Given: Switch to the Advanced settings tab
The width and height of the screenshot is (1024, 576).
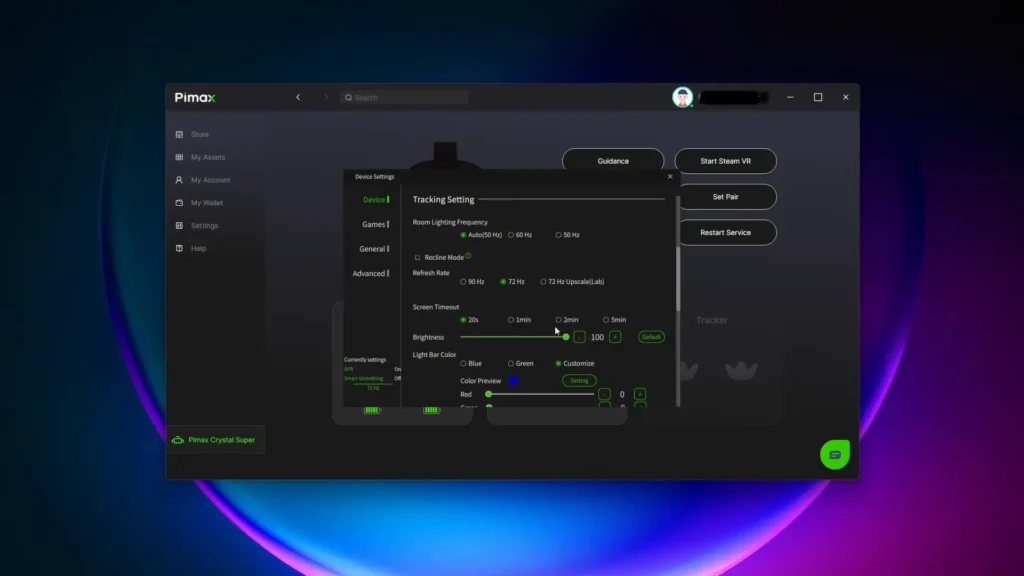Looking at the screenshot, I should 370,274.
